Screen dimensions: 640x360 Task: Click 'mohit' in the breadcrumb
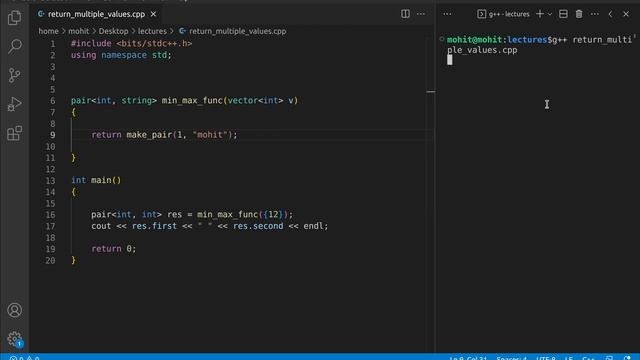[78, 31]
